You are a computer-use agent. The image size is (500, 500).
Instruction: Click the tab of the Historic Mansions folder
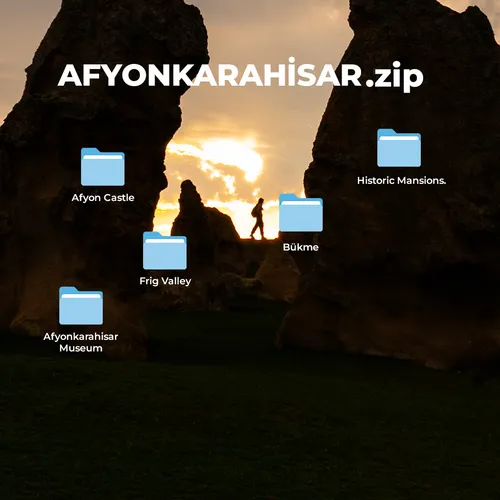tap(387, 132)
